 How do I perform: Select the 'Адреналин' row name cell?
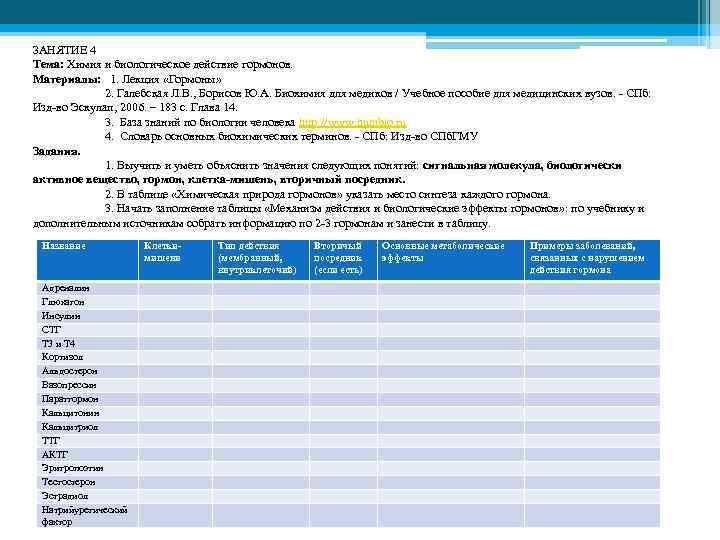click(87, 288)
